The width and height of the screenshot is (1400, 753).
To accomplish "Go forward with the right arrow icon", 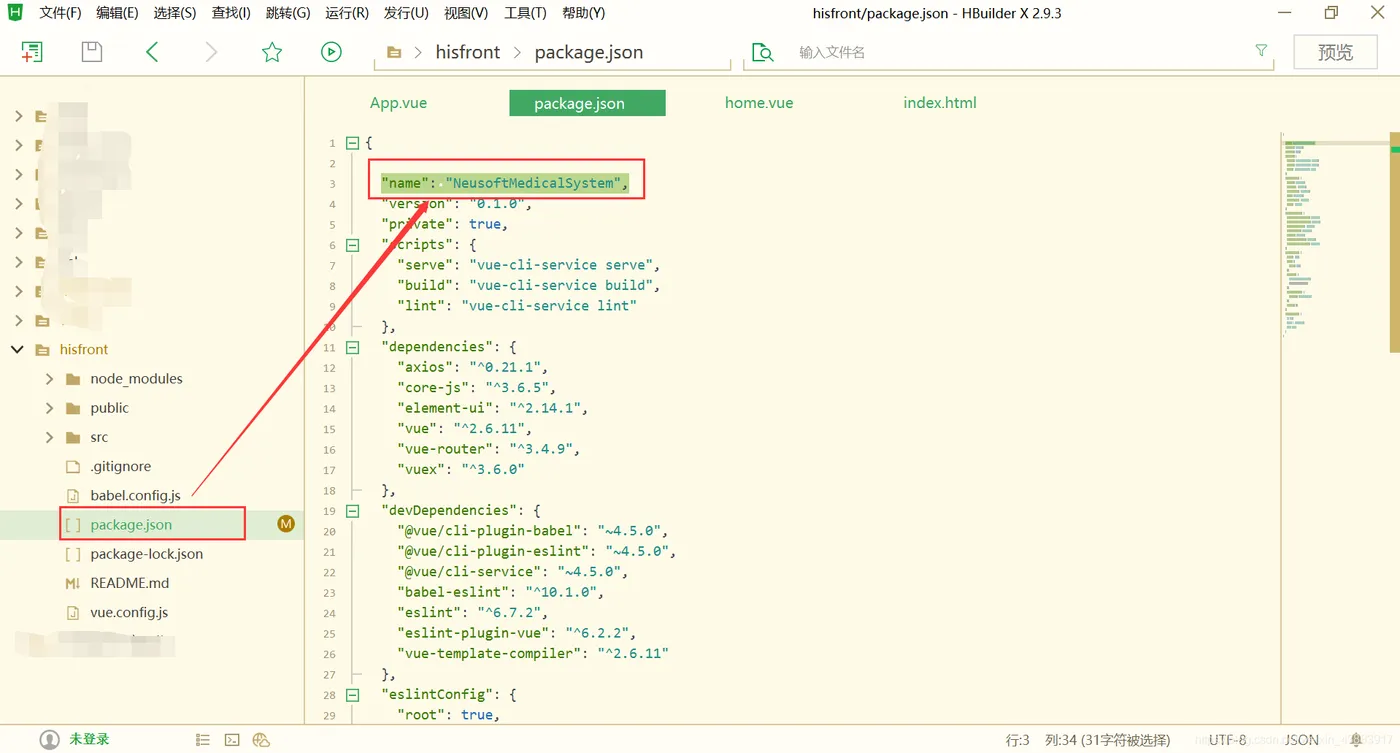I will (x=211, y=52).
